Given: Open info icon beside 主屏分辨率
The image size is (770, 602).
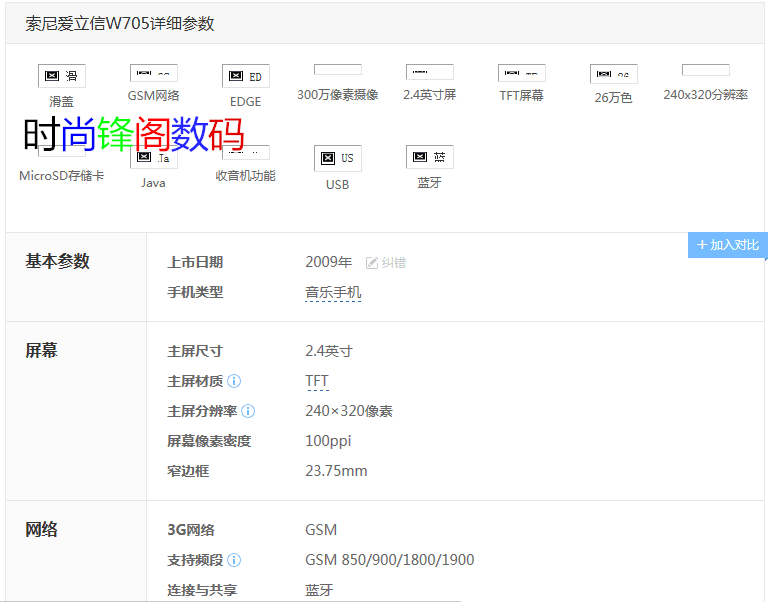Looking at the screenshot, I should coord(248,411).
